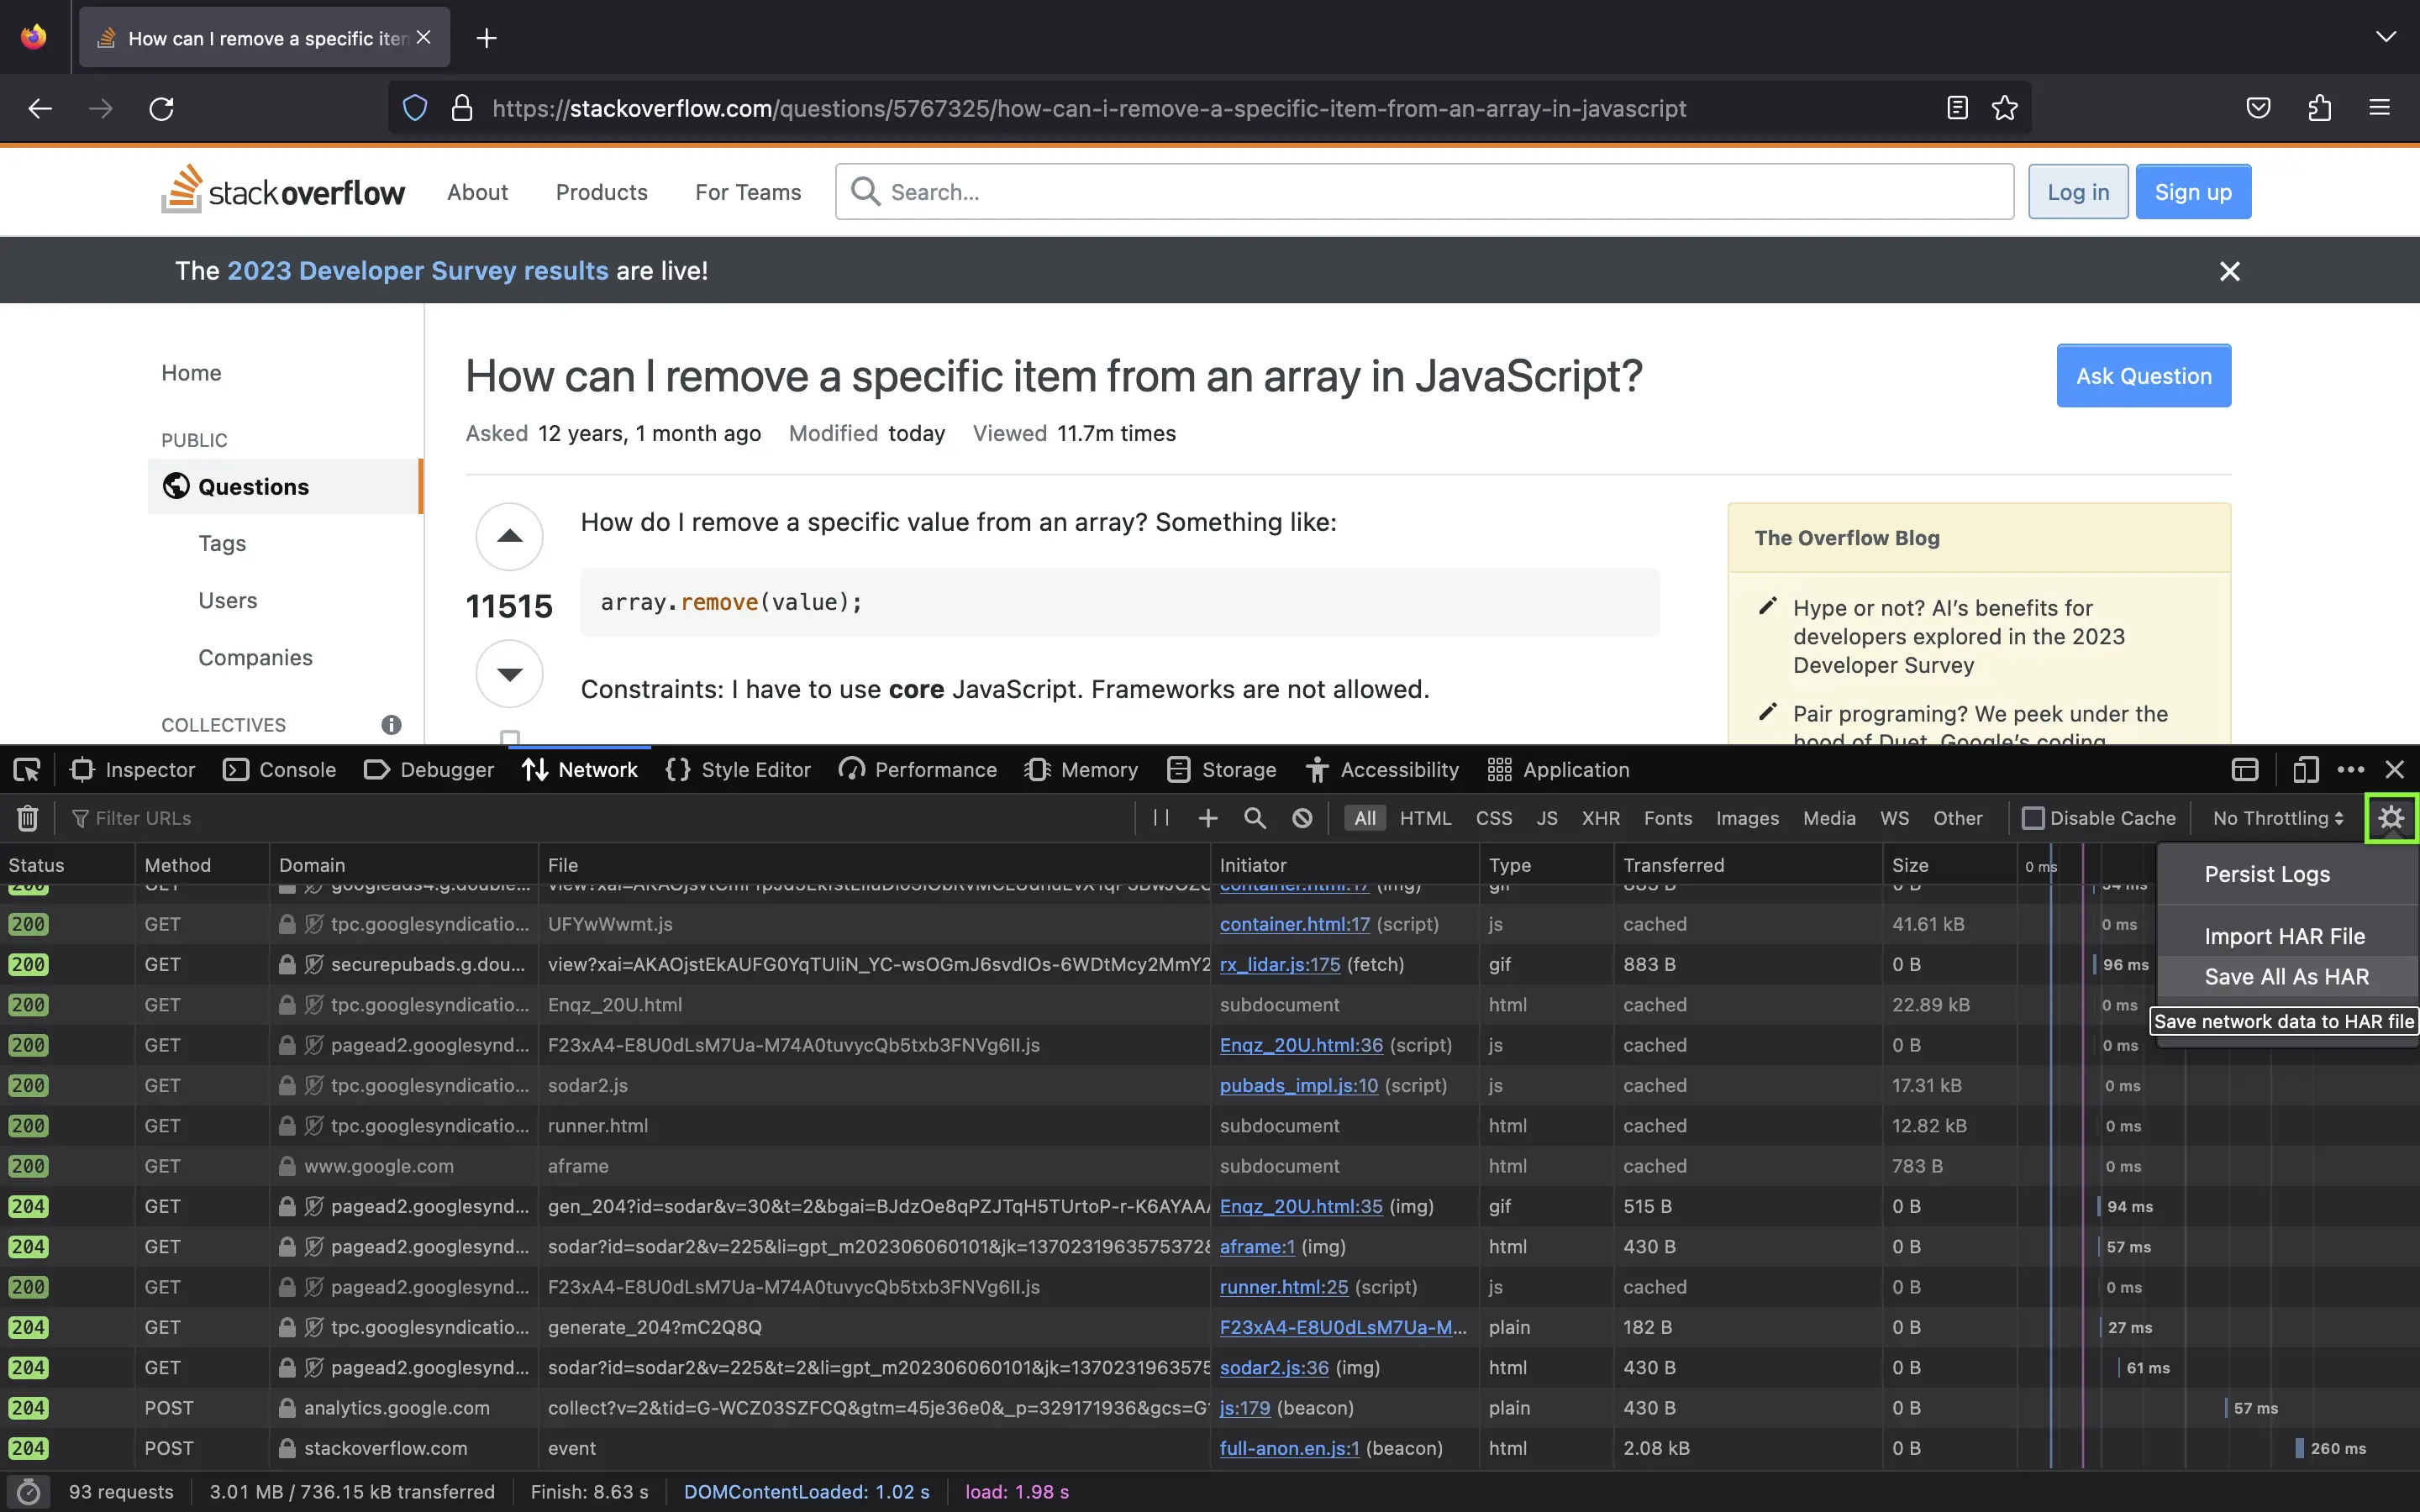Filter requests by All type

click(x=1365, y=818)
